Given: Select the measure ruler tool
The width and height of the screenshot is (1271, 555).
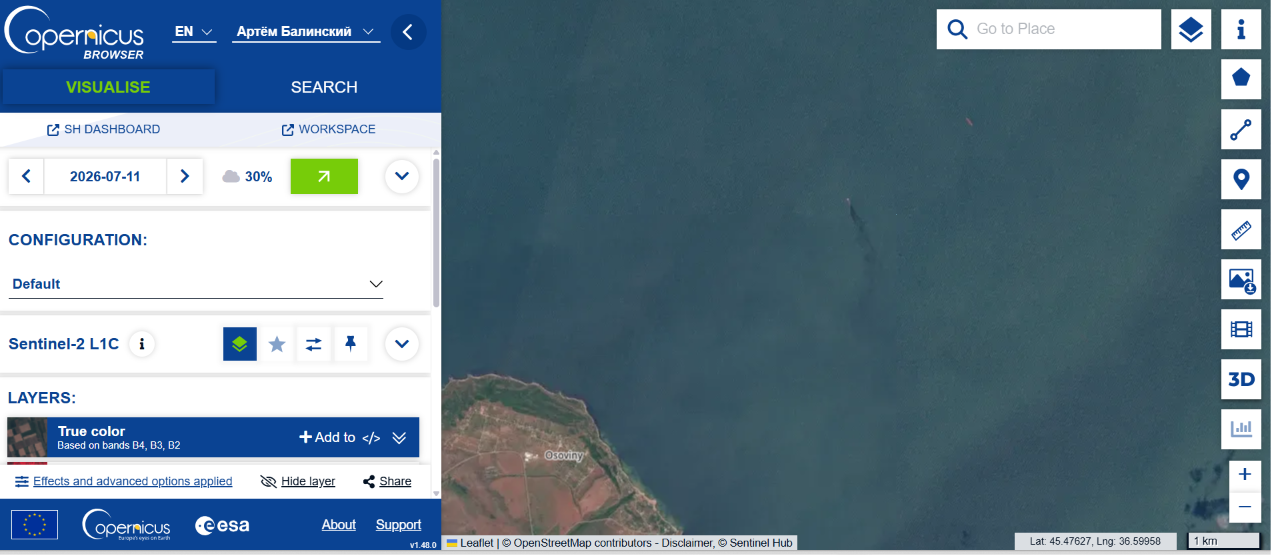Looking at the screenshot, I should (1241, 229).
